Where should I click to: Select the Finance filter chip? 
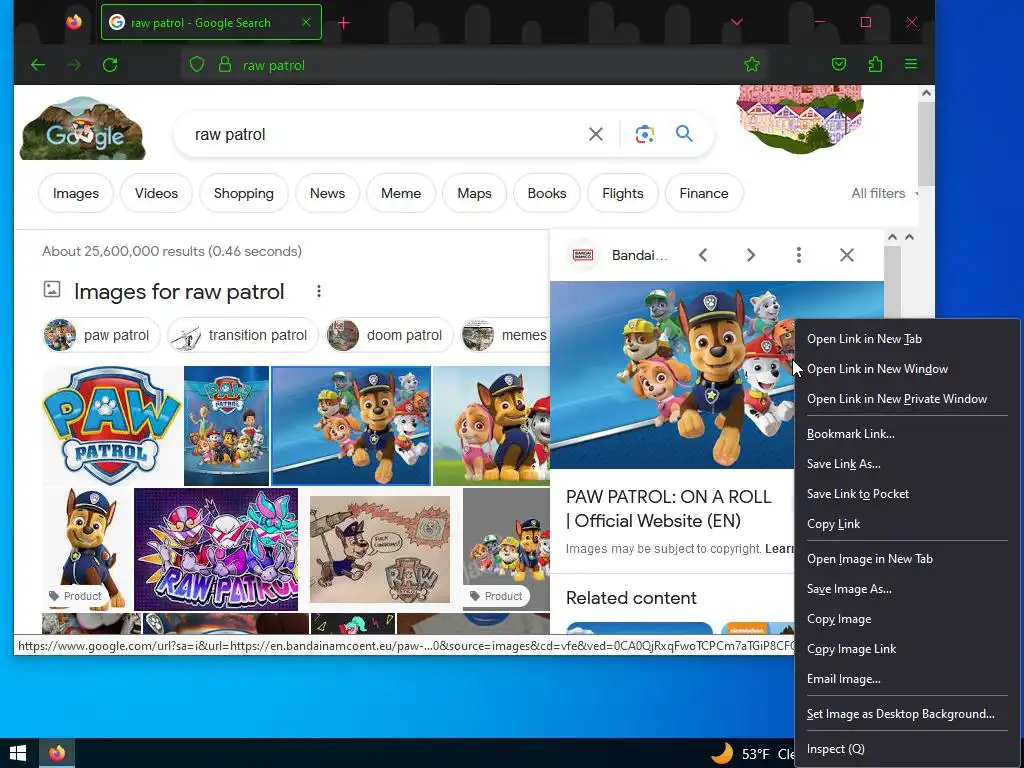coord(703,193)
